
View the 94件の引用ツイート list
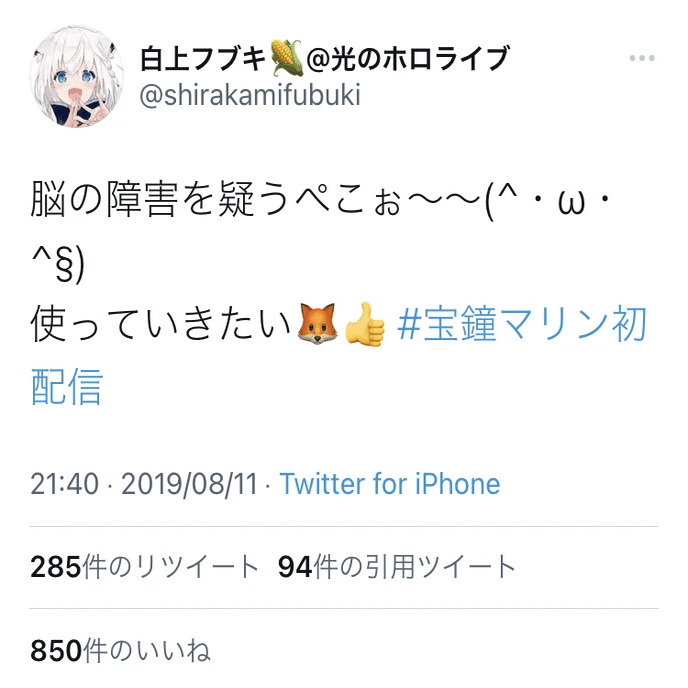tap(397, 566)
